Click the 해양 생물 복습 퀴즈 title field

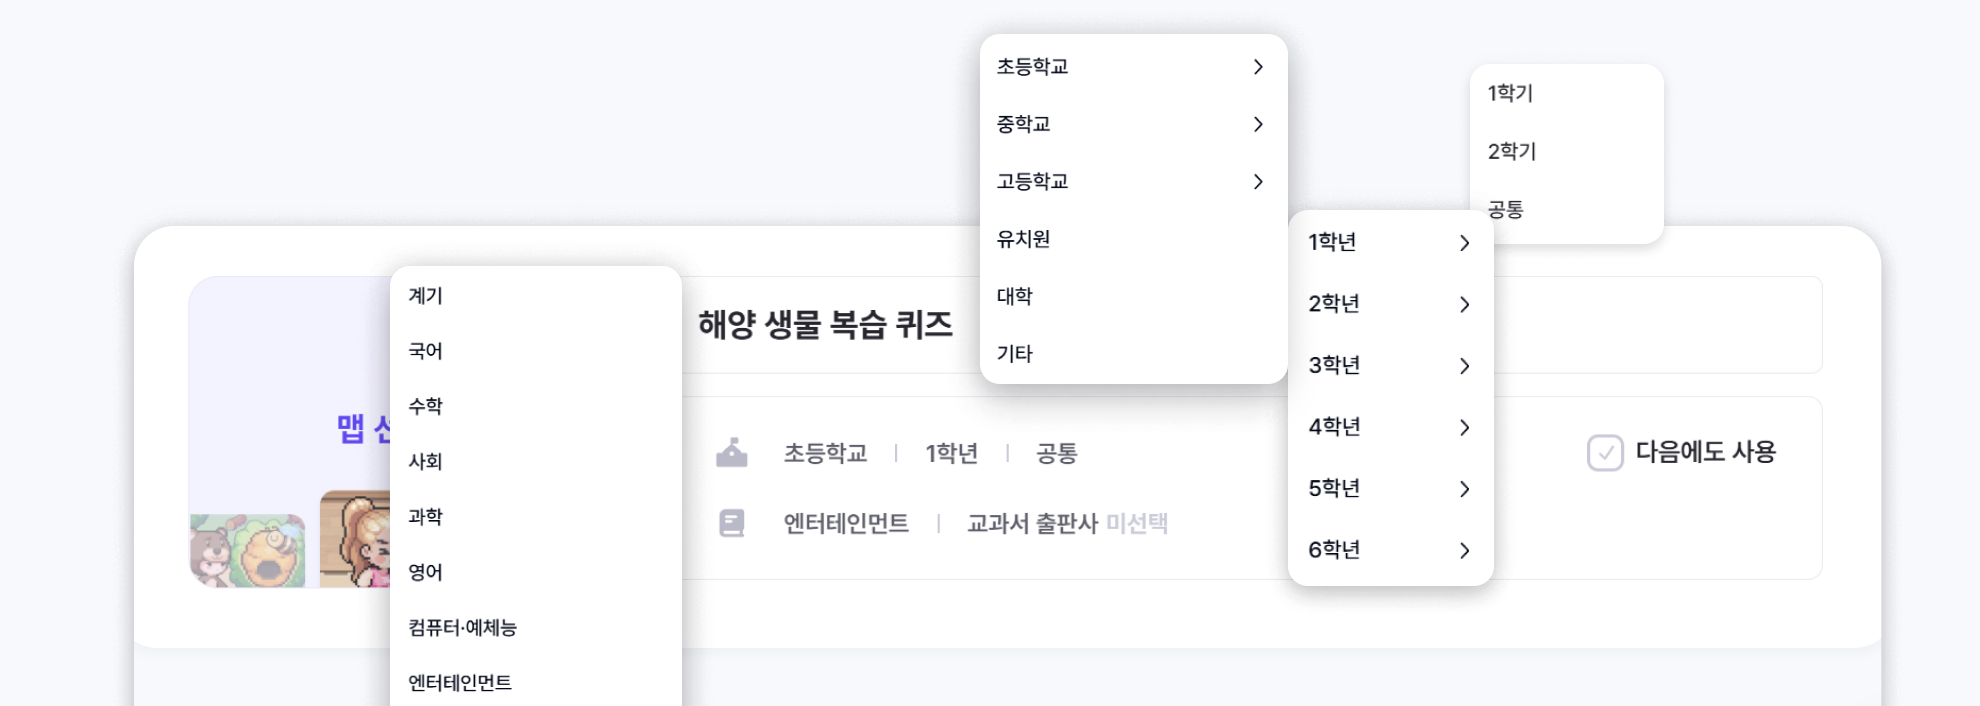826,325
